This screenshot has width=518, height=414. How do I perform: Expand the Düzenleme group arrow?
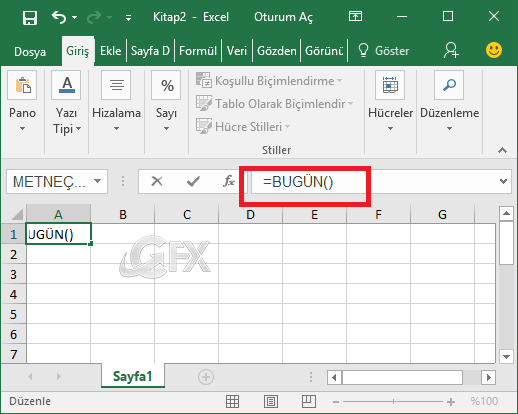coord(449,128)
